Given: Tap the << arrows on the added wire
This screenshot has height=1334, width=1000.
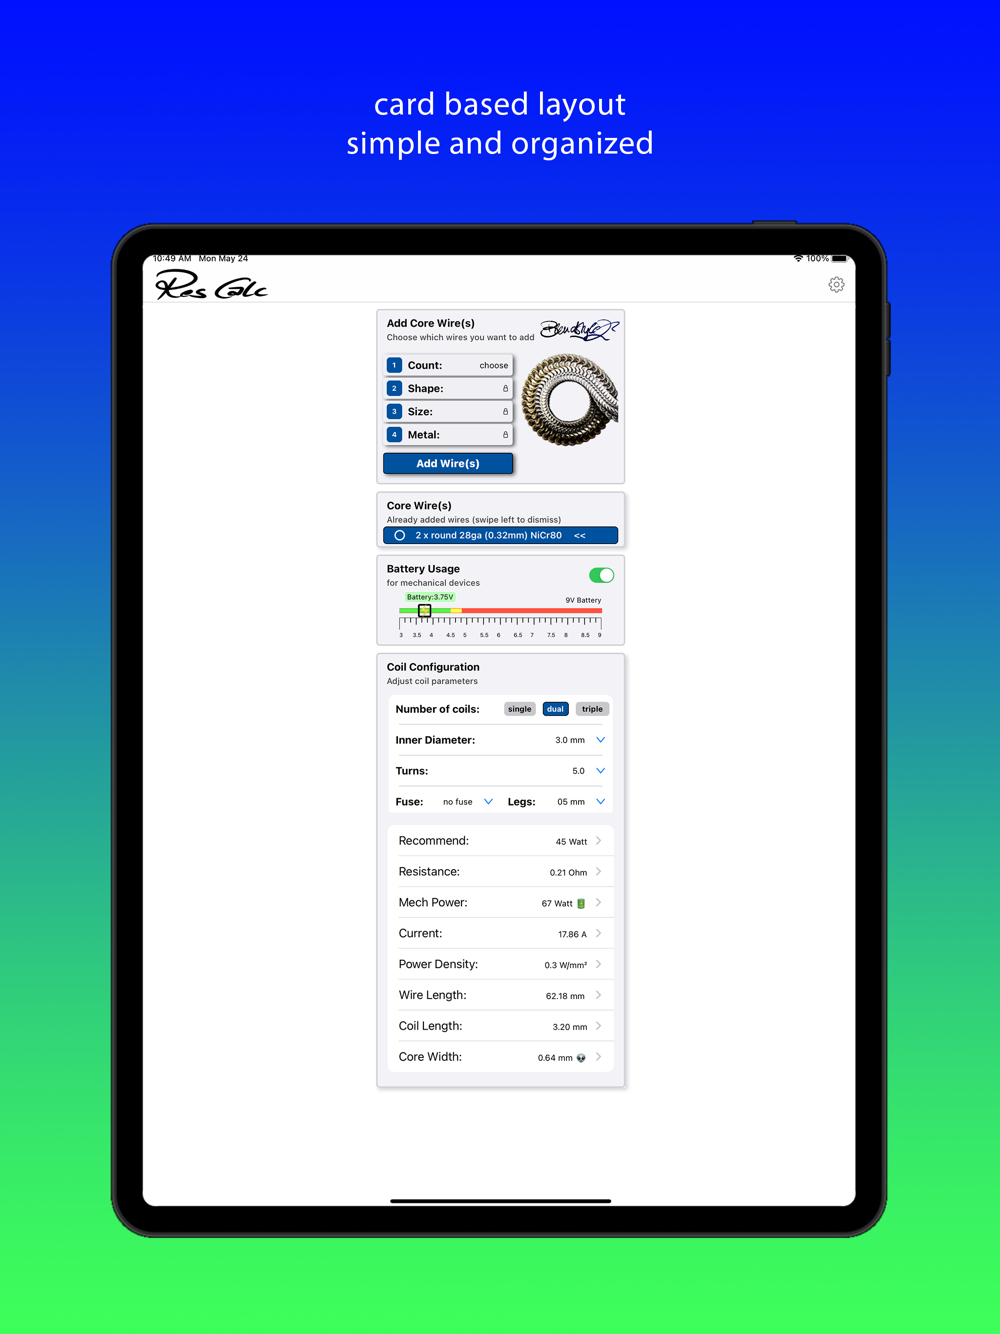Looking at the screenshot, I should coord(580,535).
